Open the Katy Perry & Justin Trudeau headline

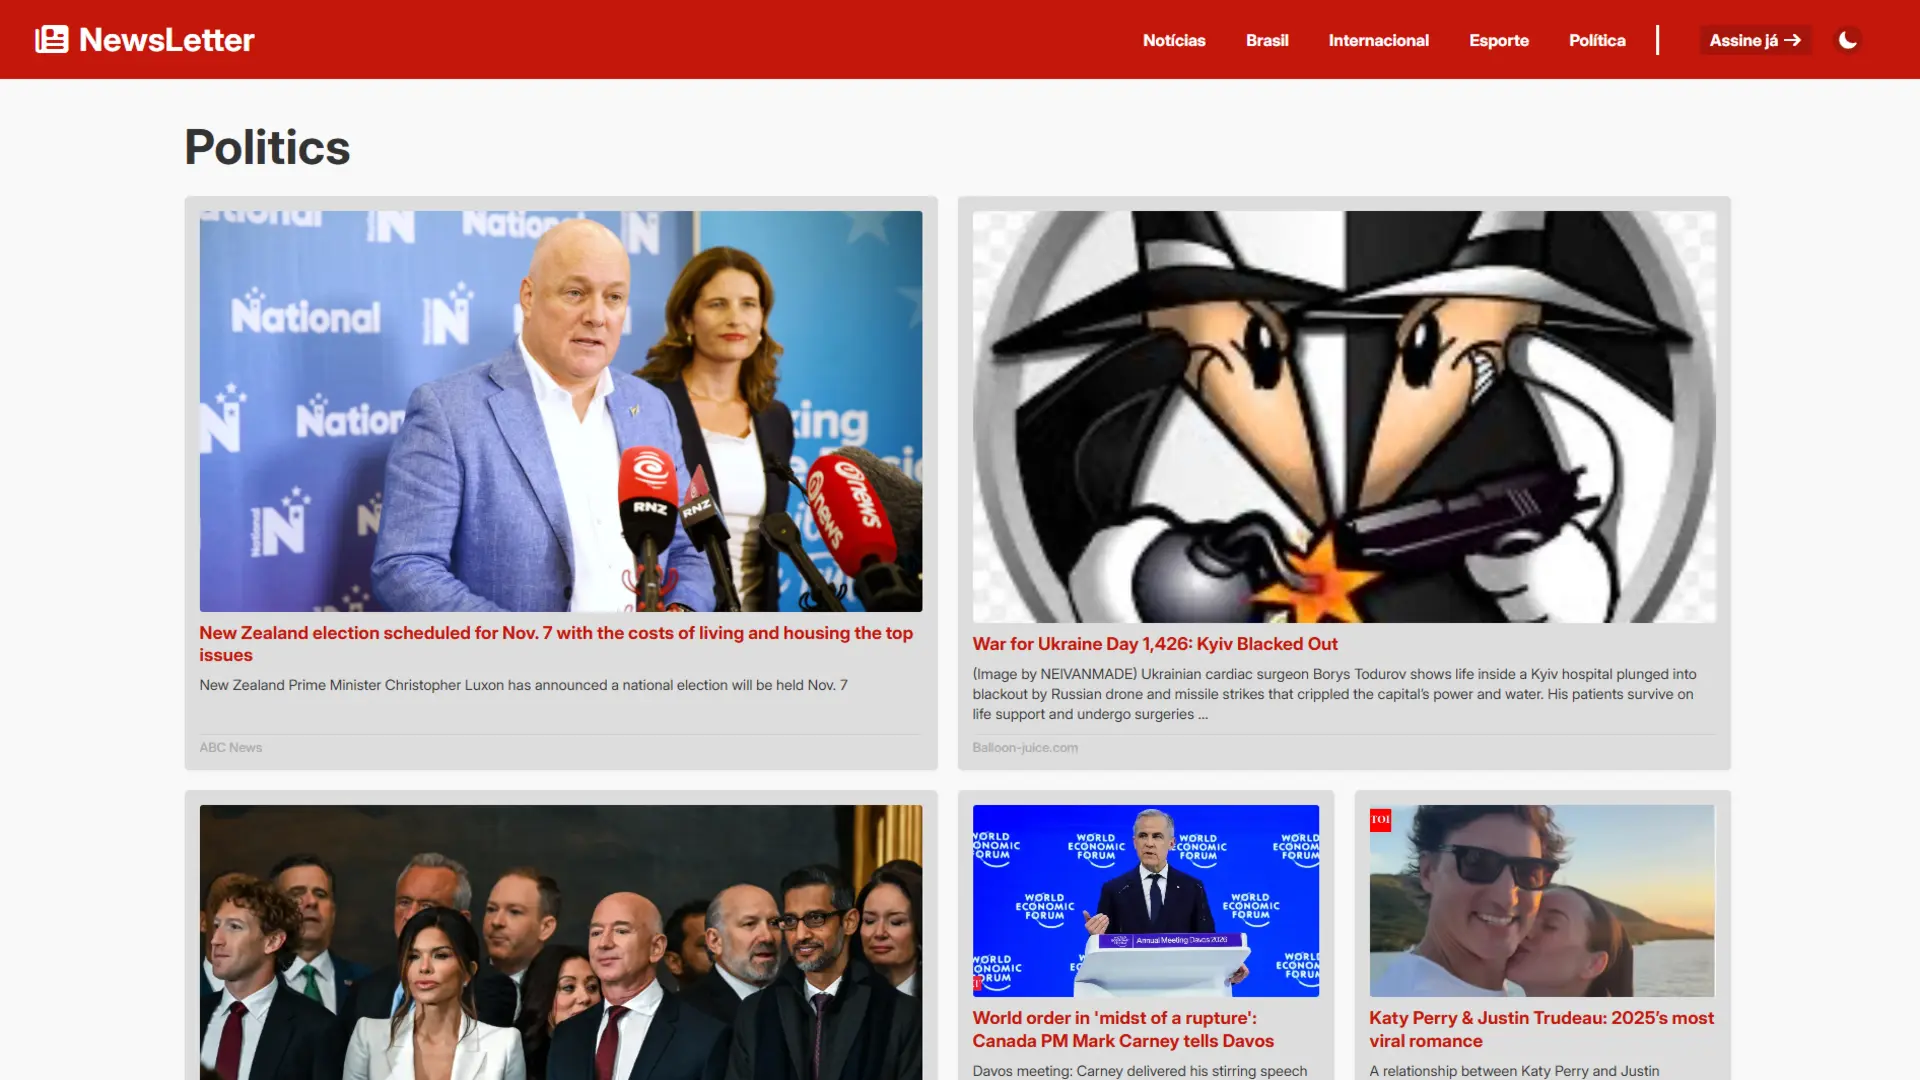tap(1541, 1029)
